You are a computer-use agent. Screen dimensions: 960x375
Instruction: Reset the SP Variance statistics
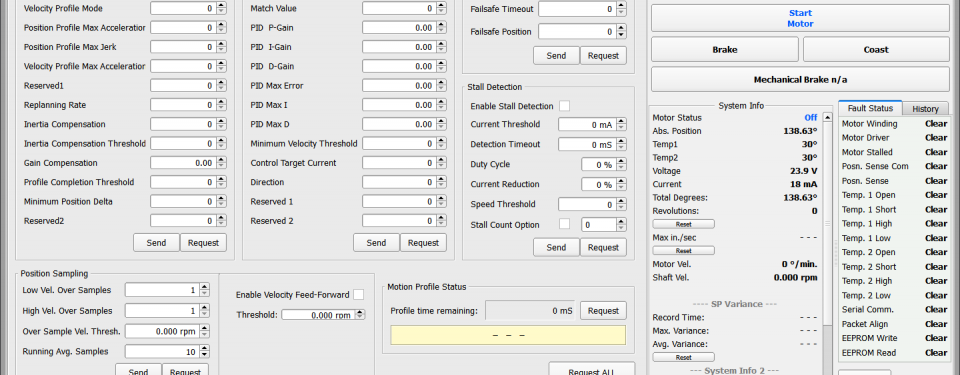pyautogui.click(x=683, y=357)
